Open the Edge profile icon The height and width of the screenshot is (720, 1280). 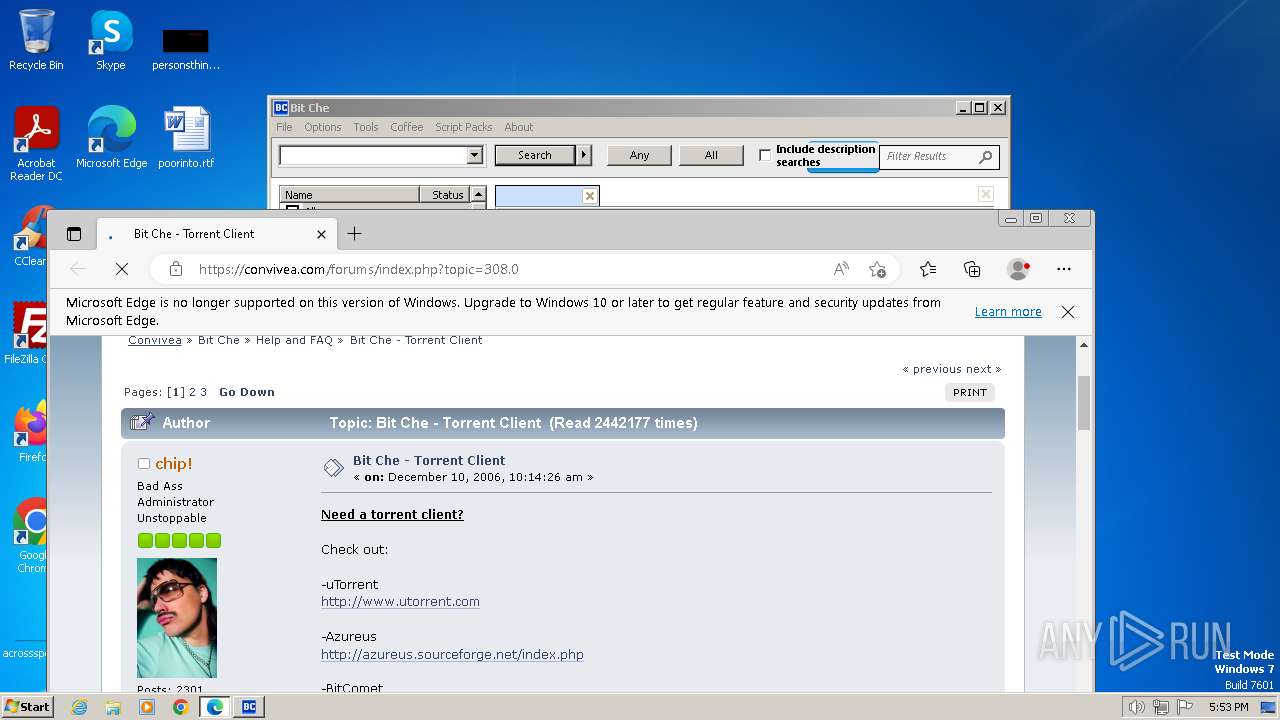tap(1018, 269)
